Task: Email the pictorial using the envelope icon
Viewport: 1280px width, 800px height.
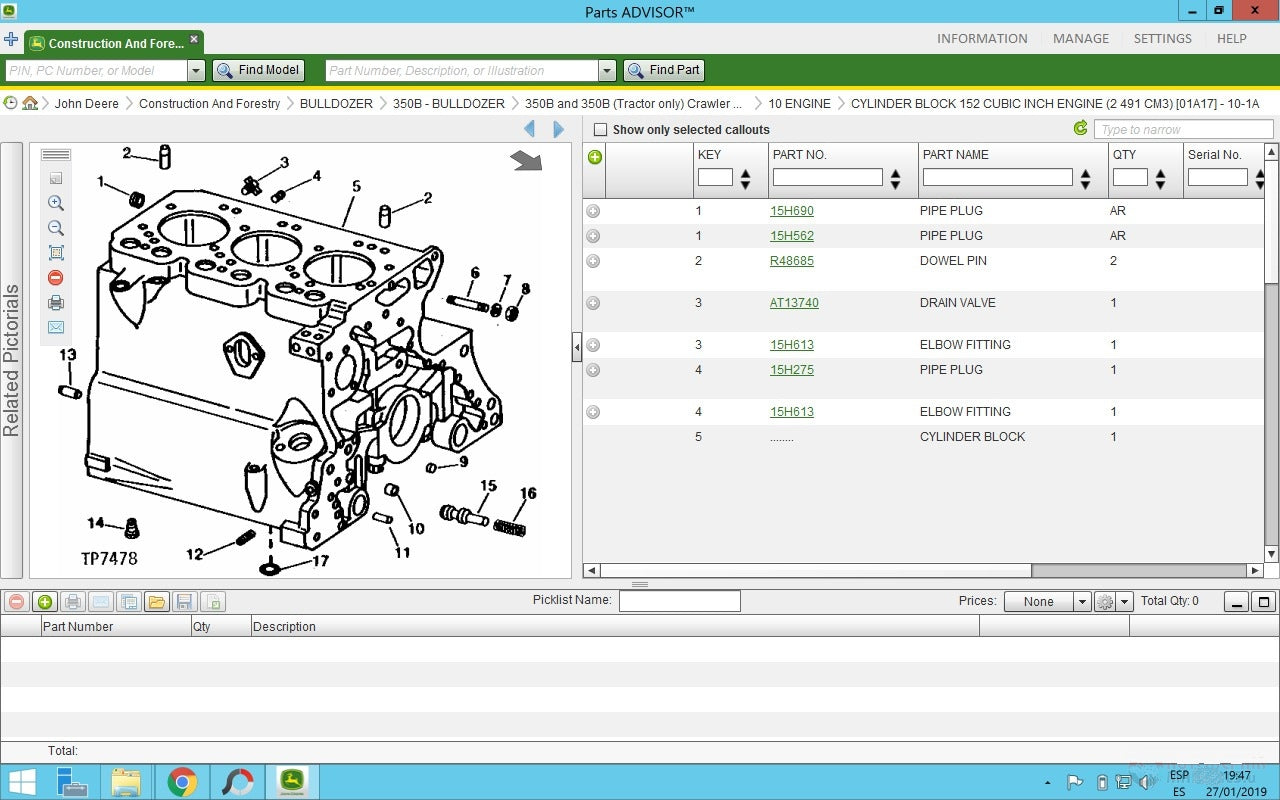Action: pos(56,327)
